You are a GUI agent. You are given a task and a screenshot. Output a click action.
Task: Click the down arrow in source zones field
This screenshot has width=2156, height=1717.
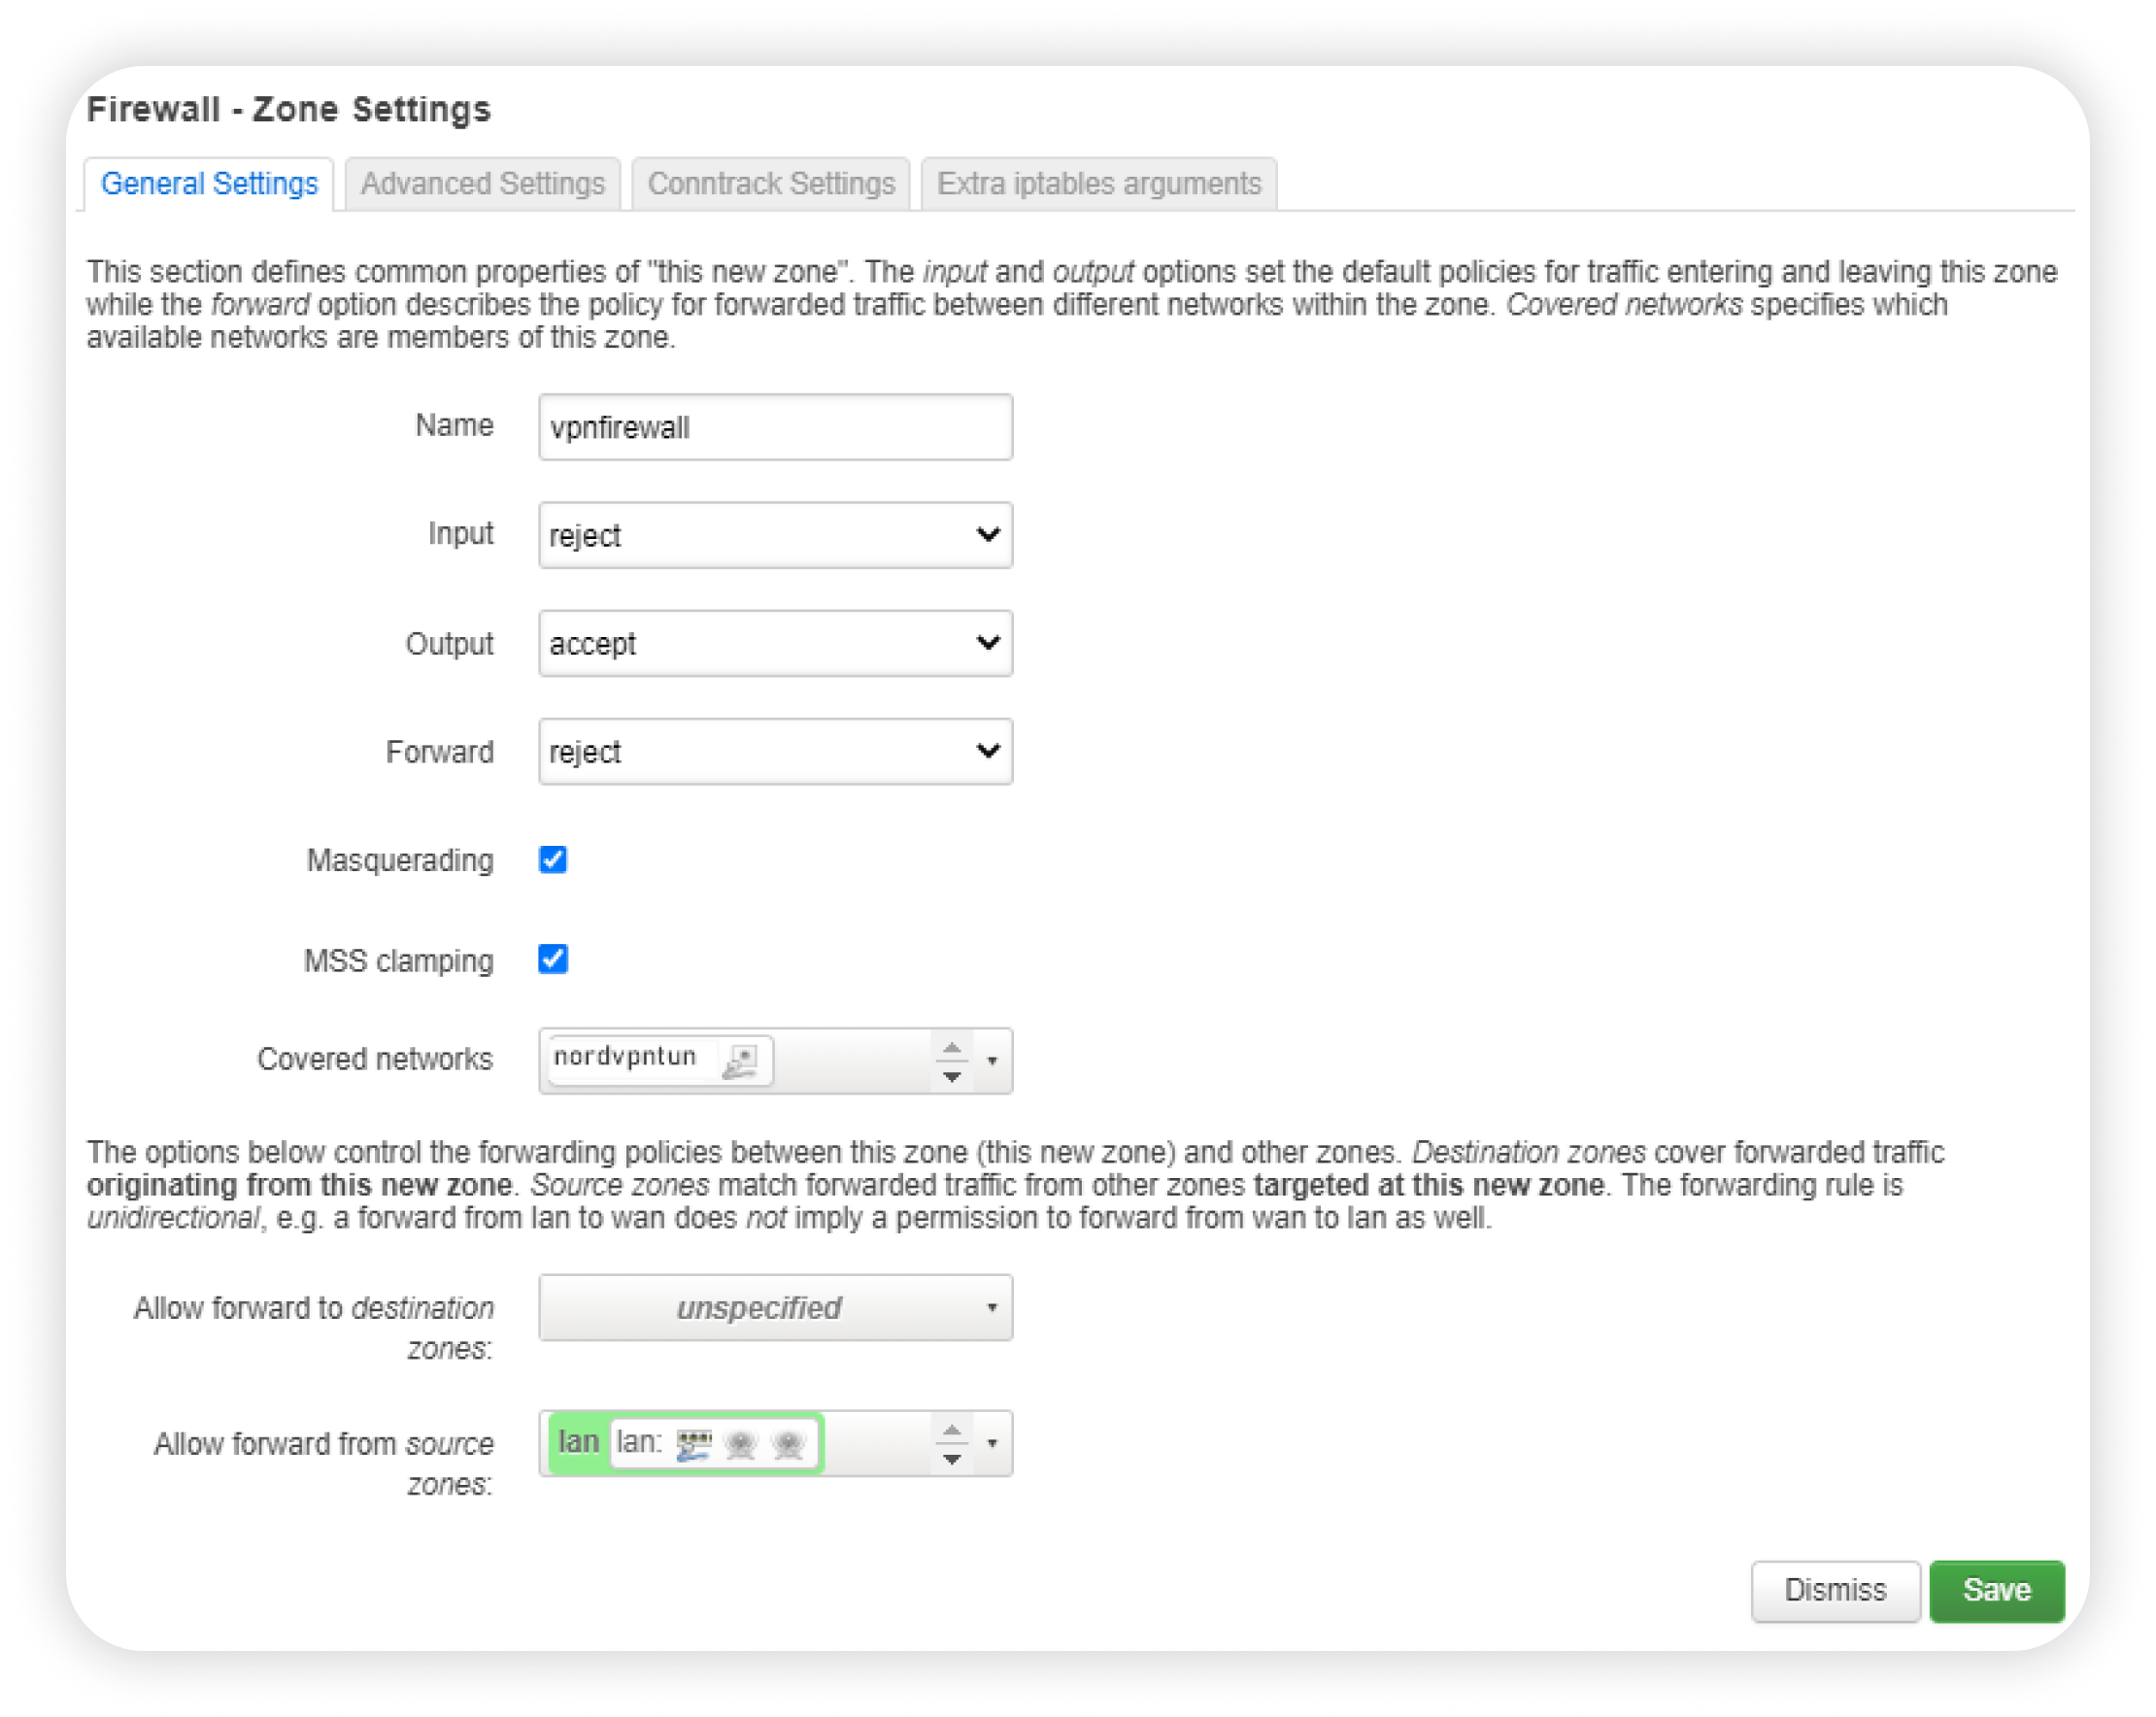click(952, 1459)
